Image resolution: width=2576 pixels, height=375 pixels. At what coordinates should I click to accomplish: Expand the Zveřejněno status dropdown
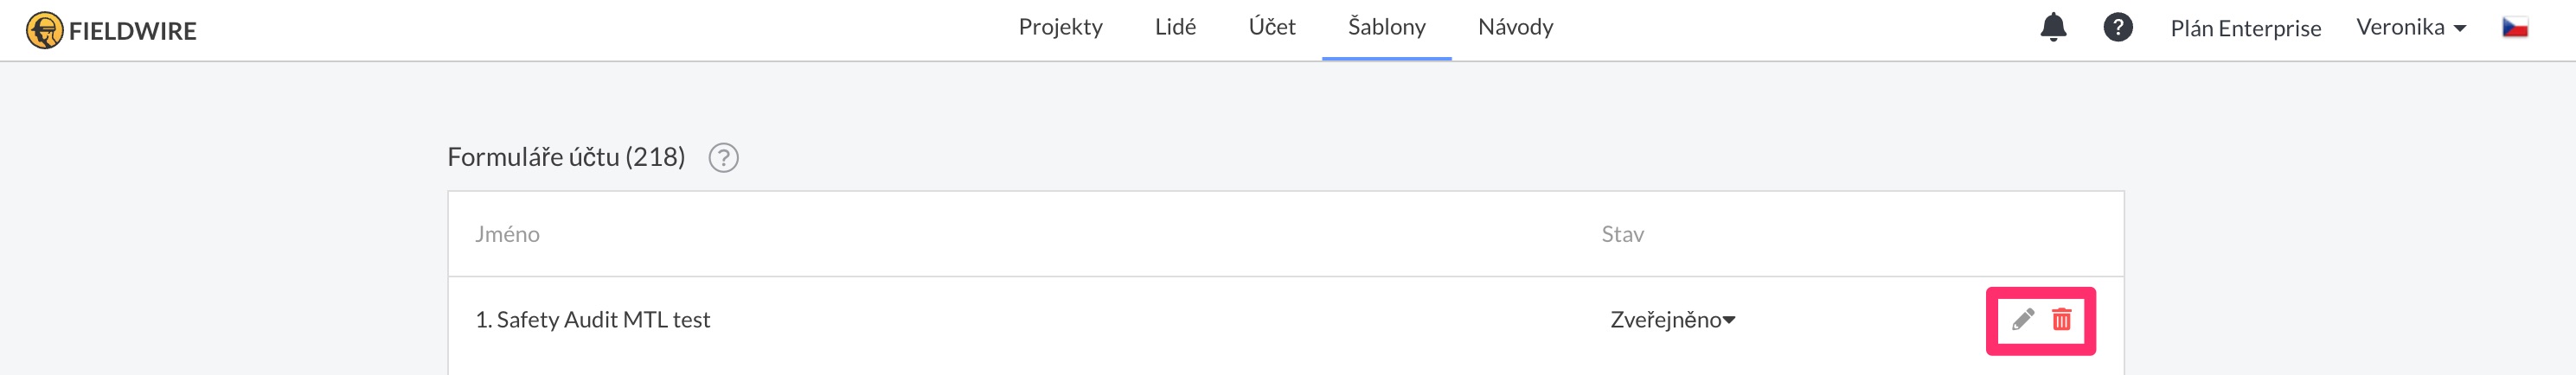coord(1673,320)
